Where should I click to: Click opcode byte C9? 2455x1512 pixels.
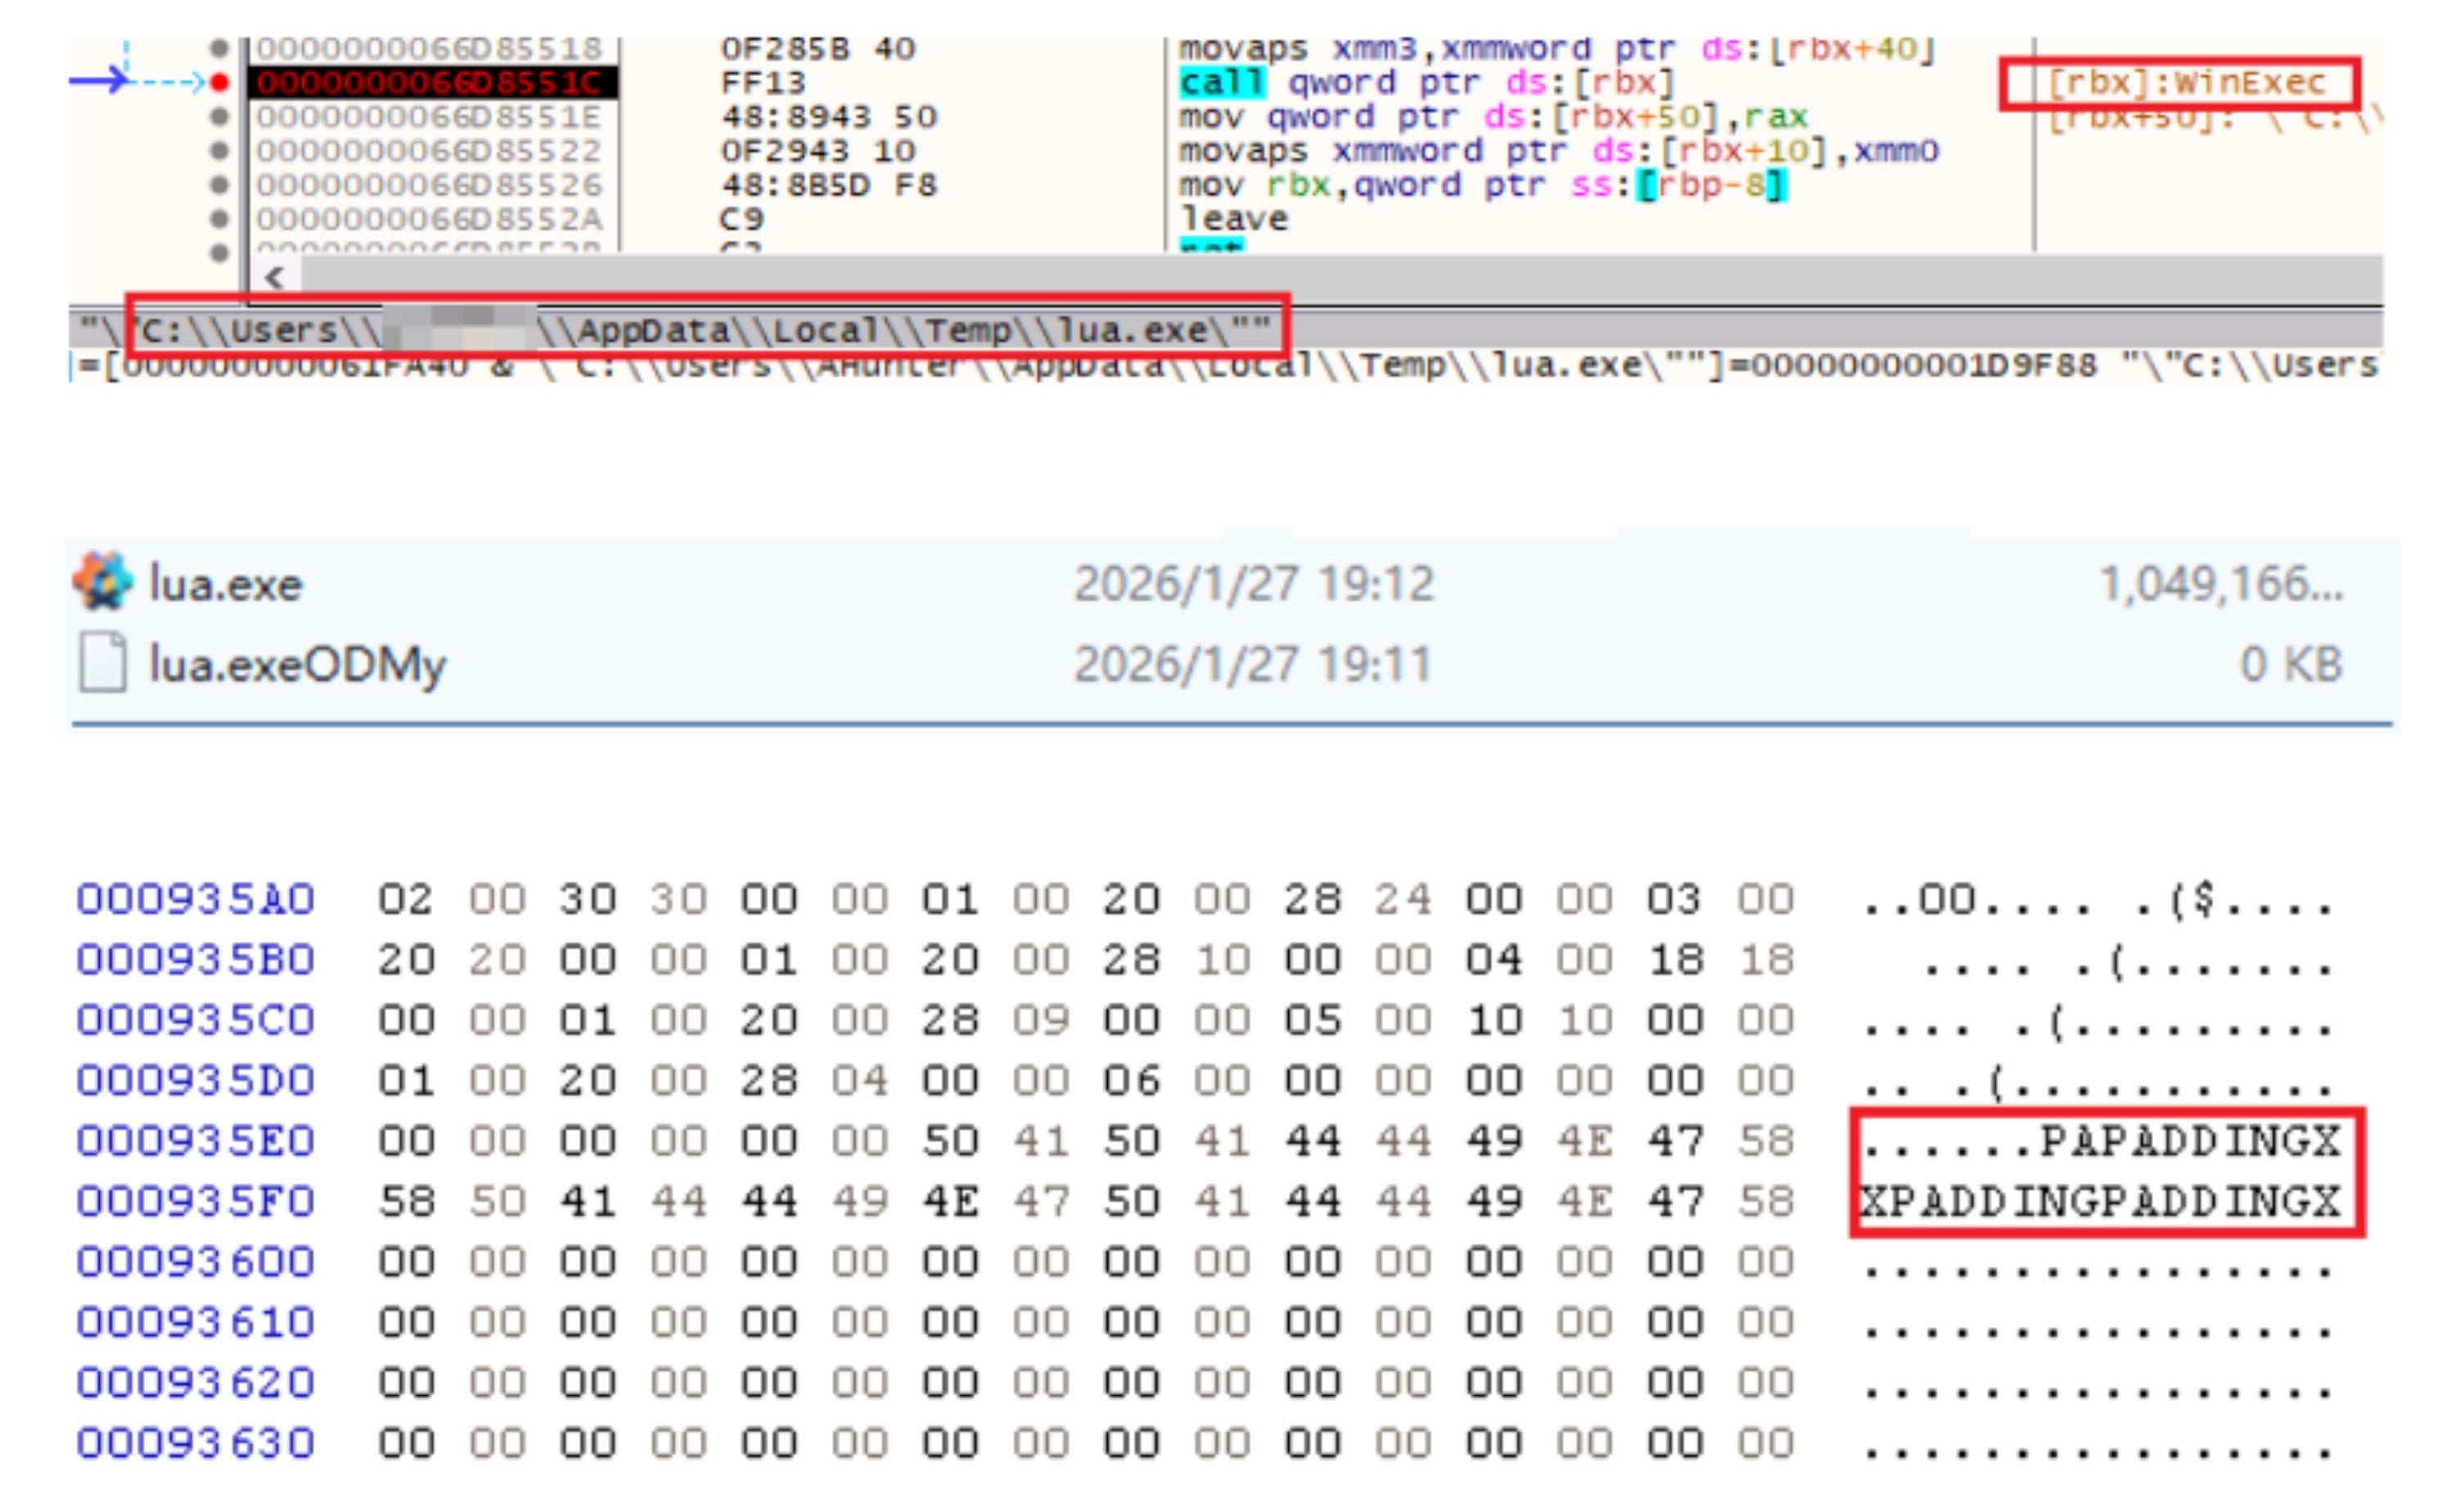coord(742,219)
